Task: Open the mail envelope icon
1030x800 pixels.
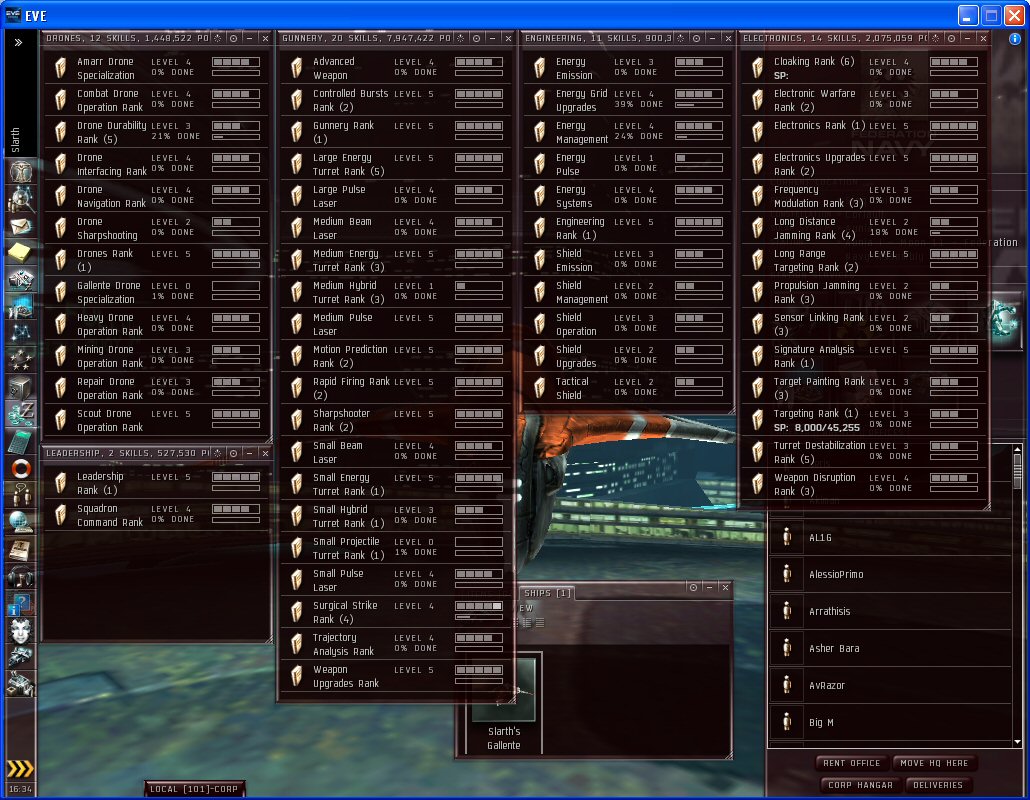Action: 20,227
